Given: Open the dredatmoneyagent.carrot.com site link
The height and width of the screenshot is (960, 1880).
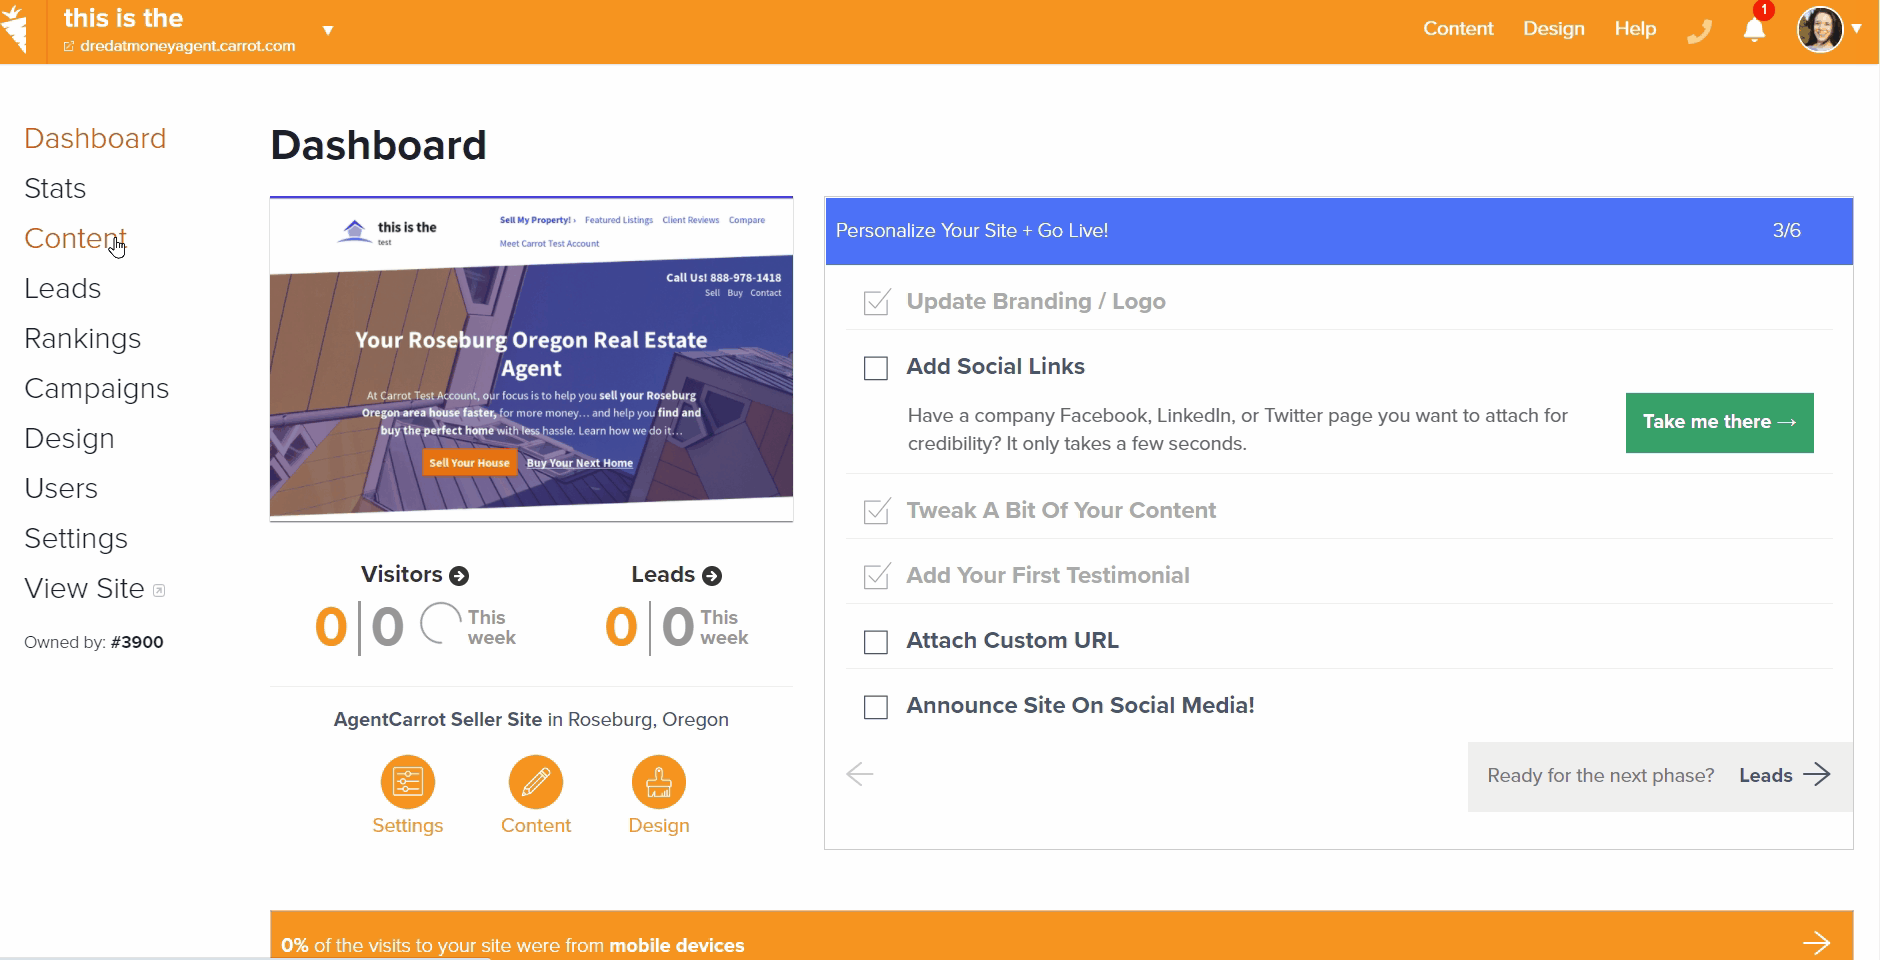Looking at the screenshot, I should pyautogui.click(x=187, y=46).
